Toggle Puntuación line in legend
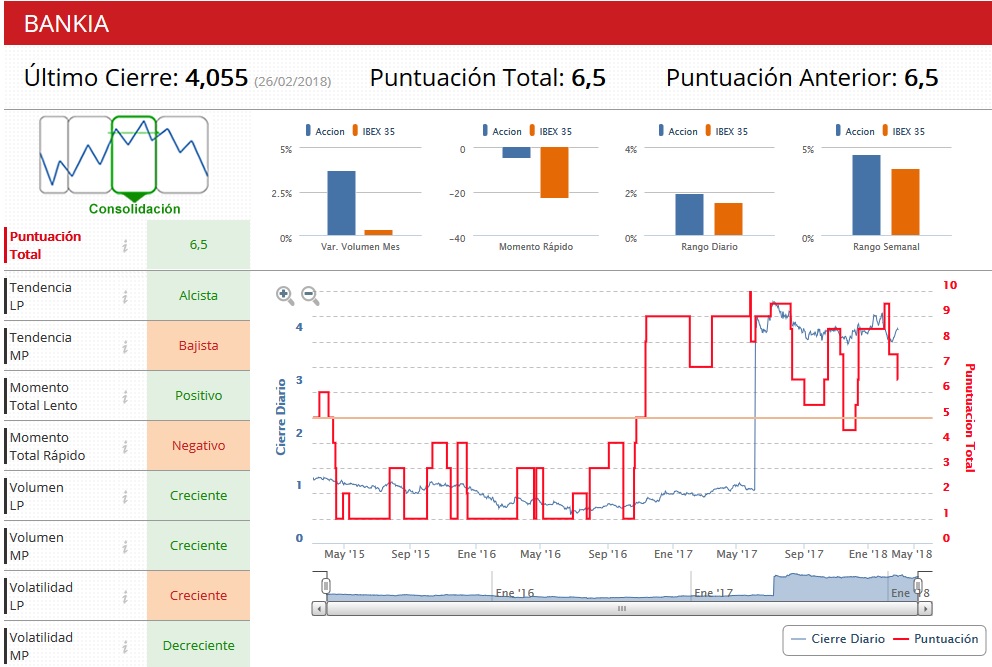Screen dimensions: 992x667 [x=935, y=639]
